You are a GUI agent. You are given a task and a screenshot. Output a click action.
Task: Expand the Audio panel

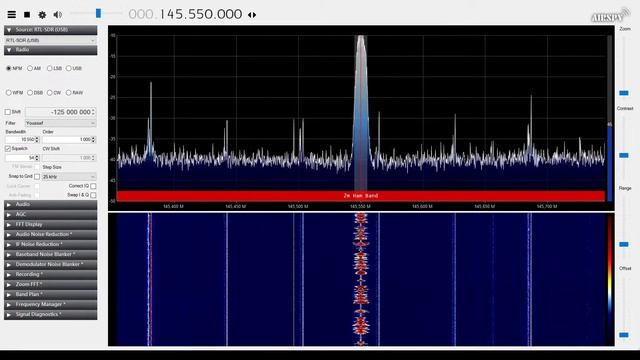[51, 204]
